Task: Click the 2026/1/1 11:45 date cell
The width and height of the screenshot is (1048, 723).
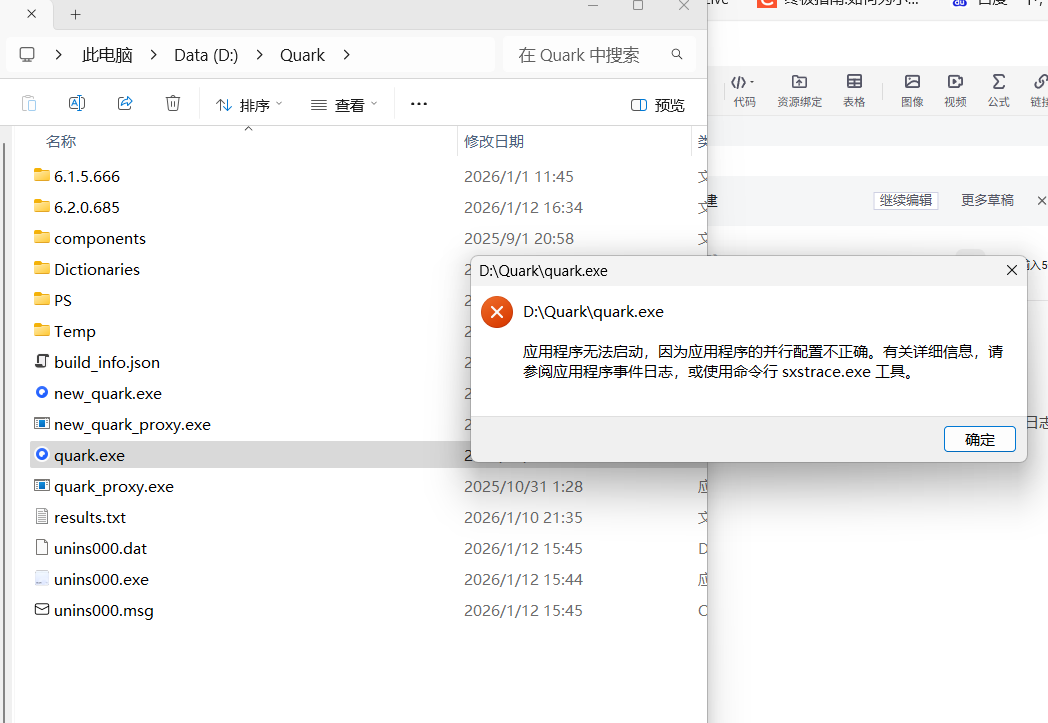Action: point(519,176)
